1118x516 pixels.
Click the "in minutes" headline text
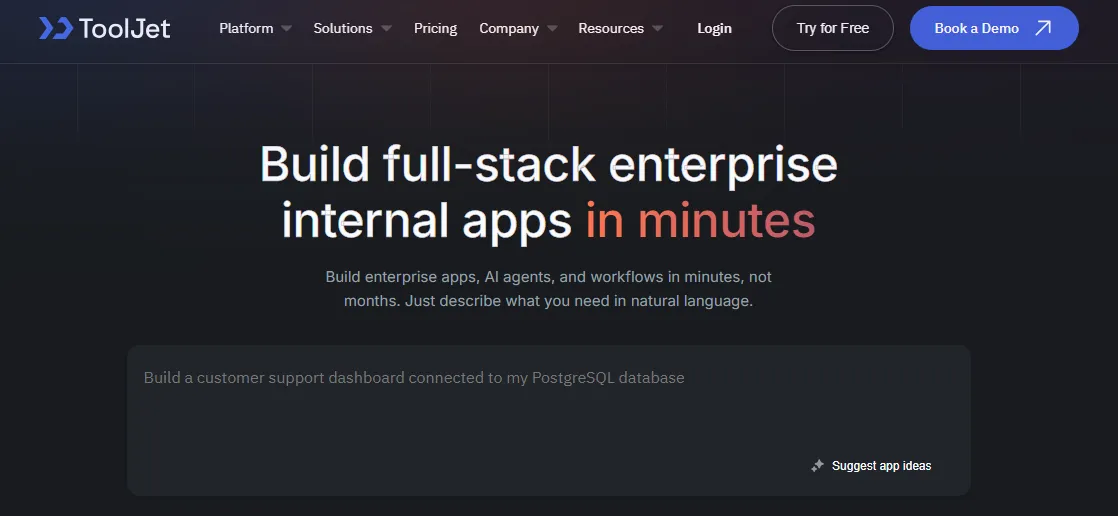(700, 221)
